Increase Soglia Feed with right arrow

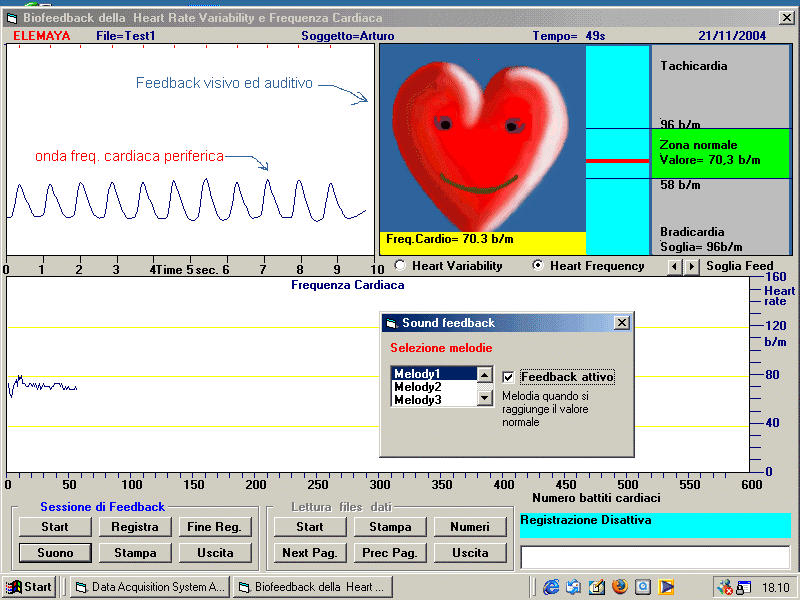[x=691, y=266]
